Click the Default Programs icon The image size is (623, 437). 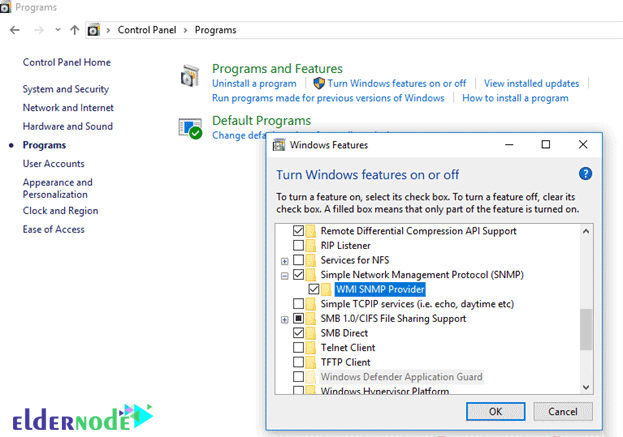pos(190,128)
